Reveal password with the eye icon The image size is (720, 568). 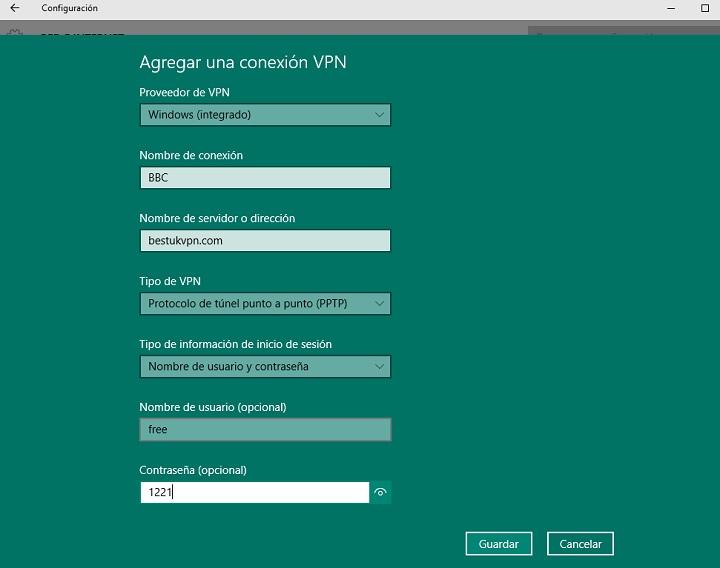click(x=380, y=492)
